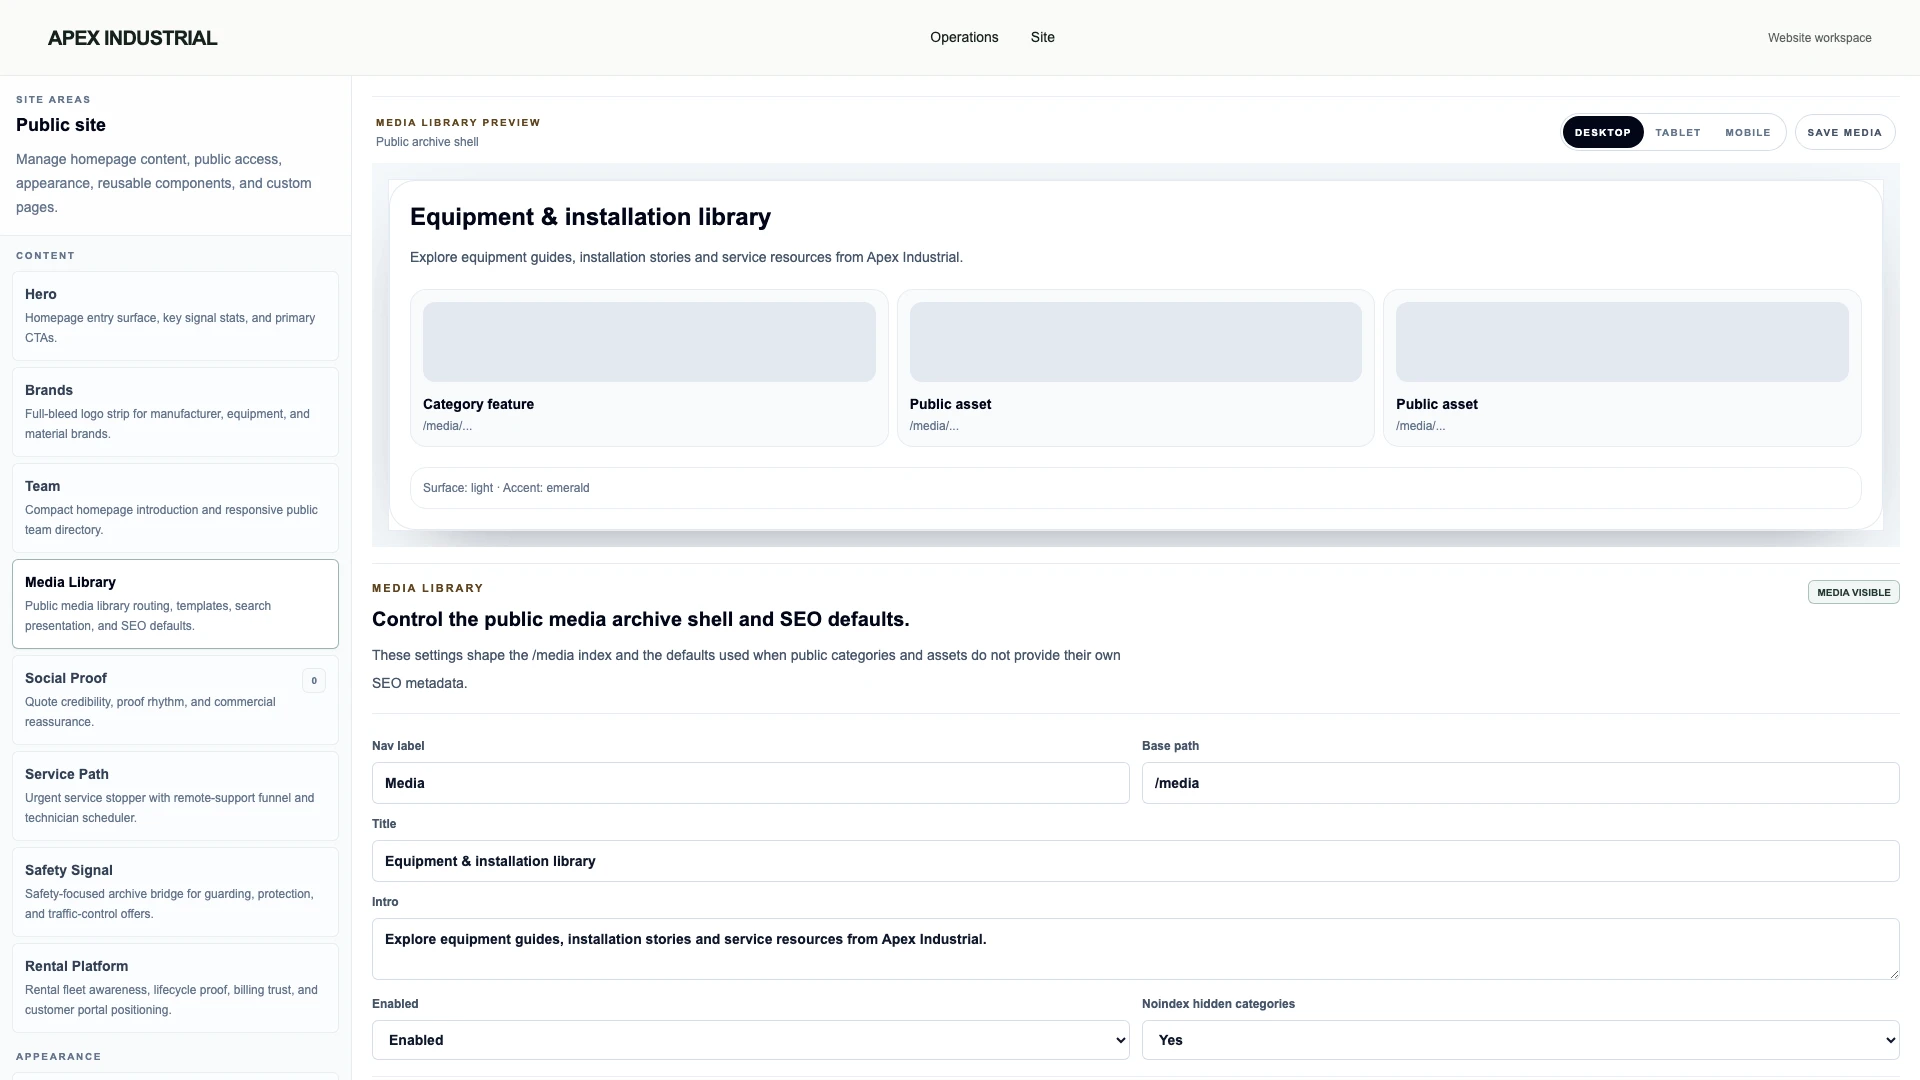This screenshot has width=1920, height=1080.
Task: Open the Safety Signal section
Action: 175,892
